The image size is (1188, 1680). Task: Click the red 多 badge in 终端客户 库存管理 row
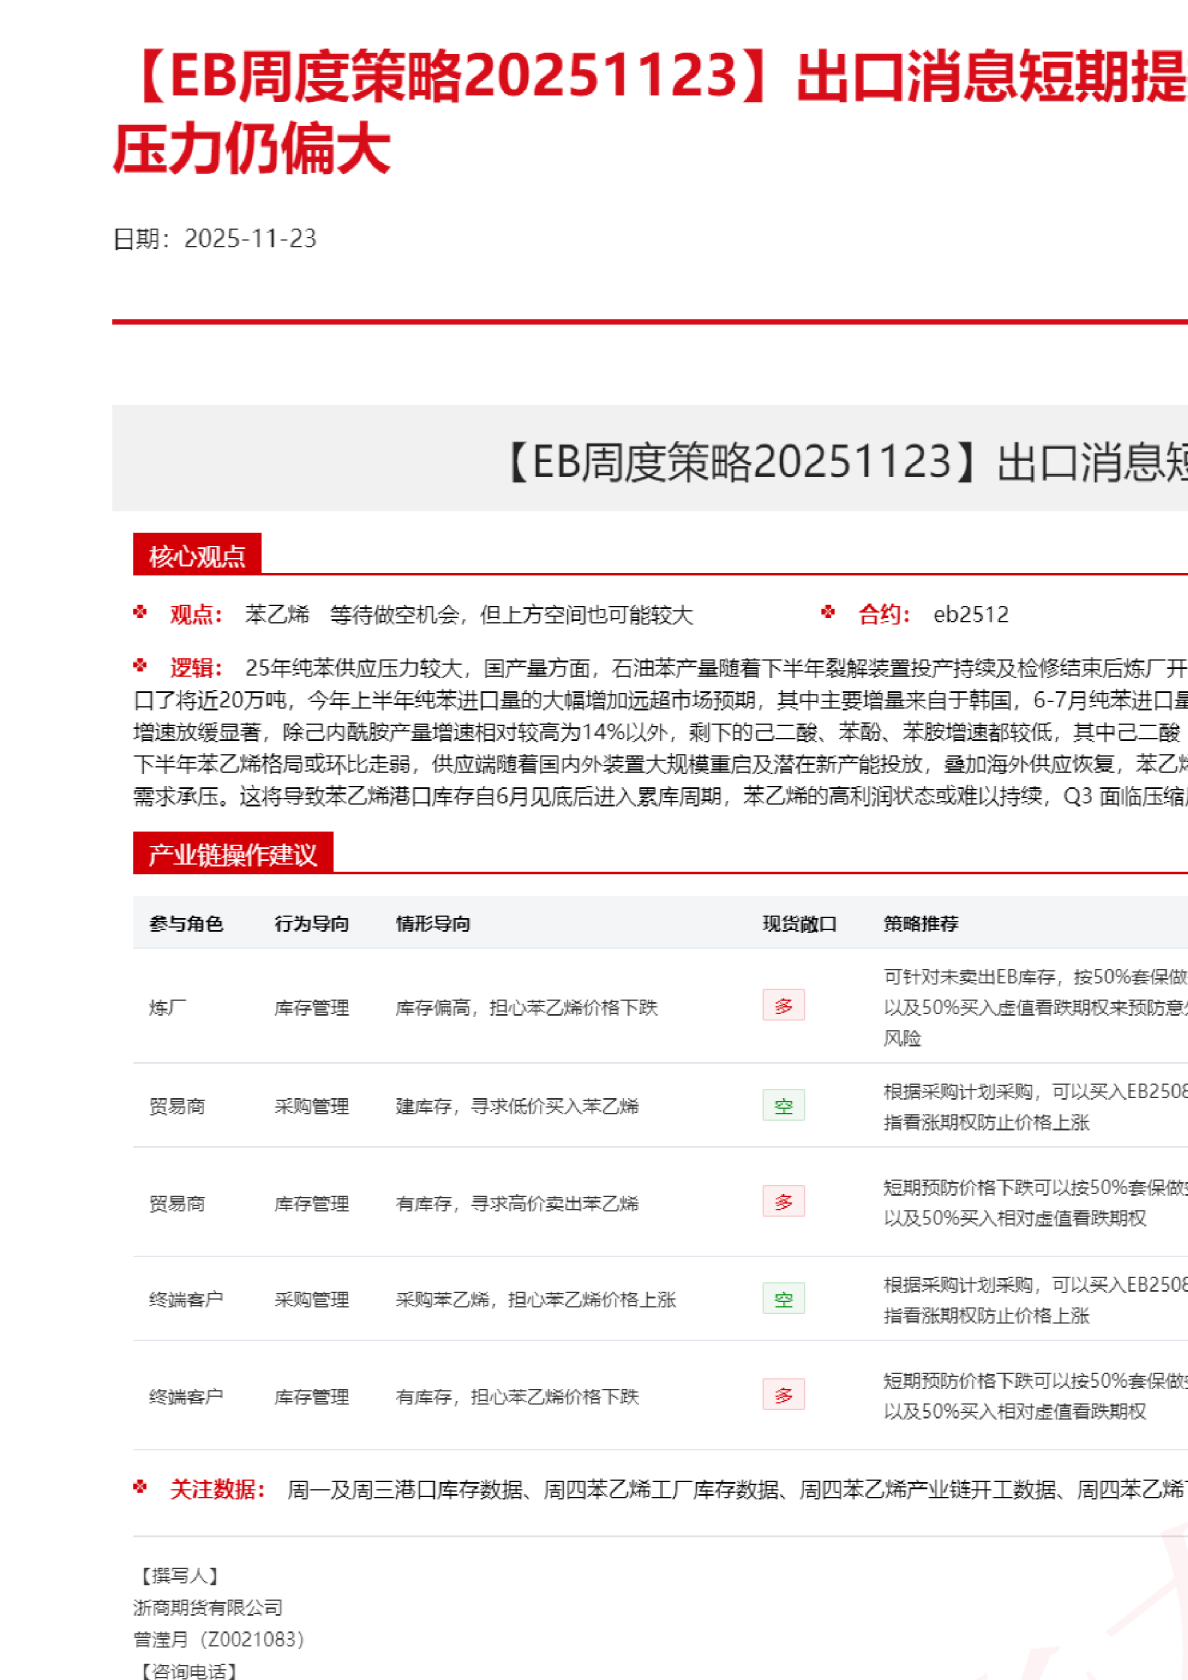[x=783, y=1395]
